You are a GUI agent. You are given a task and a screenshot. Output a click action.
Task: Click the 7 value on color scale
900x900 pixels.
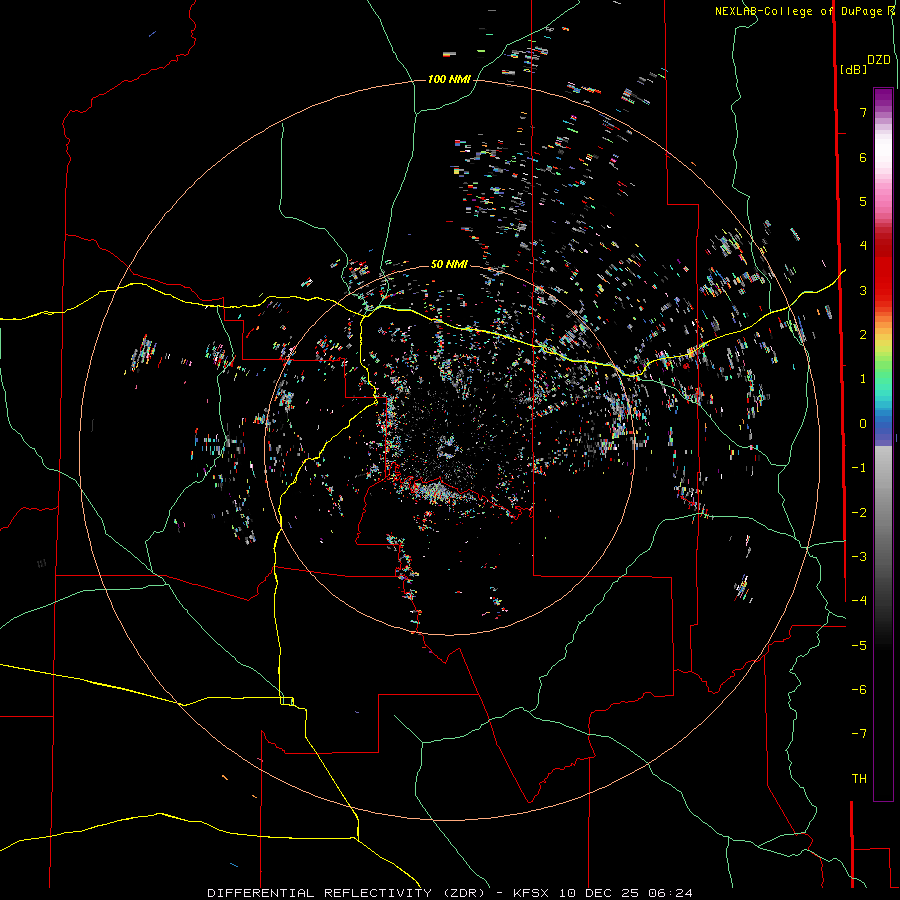[x=863, y=112]
